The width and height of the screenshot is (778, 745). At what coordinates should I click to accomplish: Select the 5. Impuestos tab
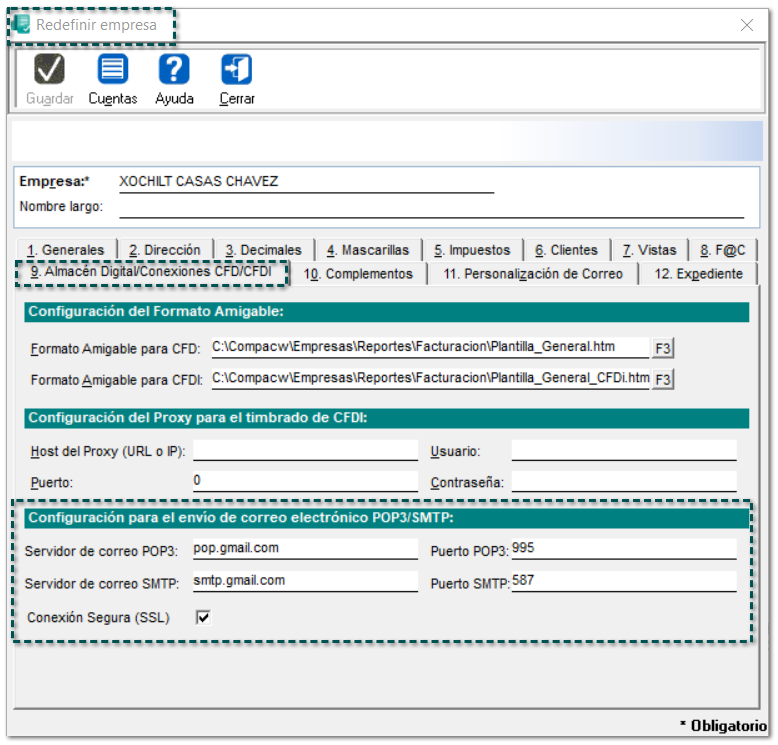pyautogui.click(x=472, y=250)
